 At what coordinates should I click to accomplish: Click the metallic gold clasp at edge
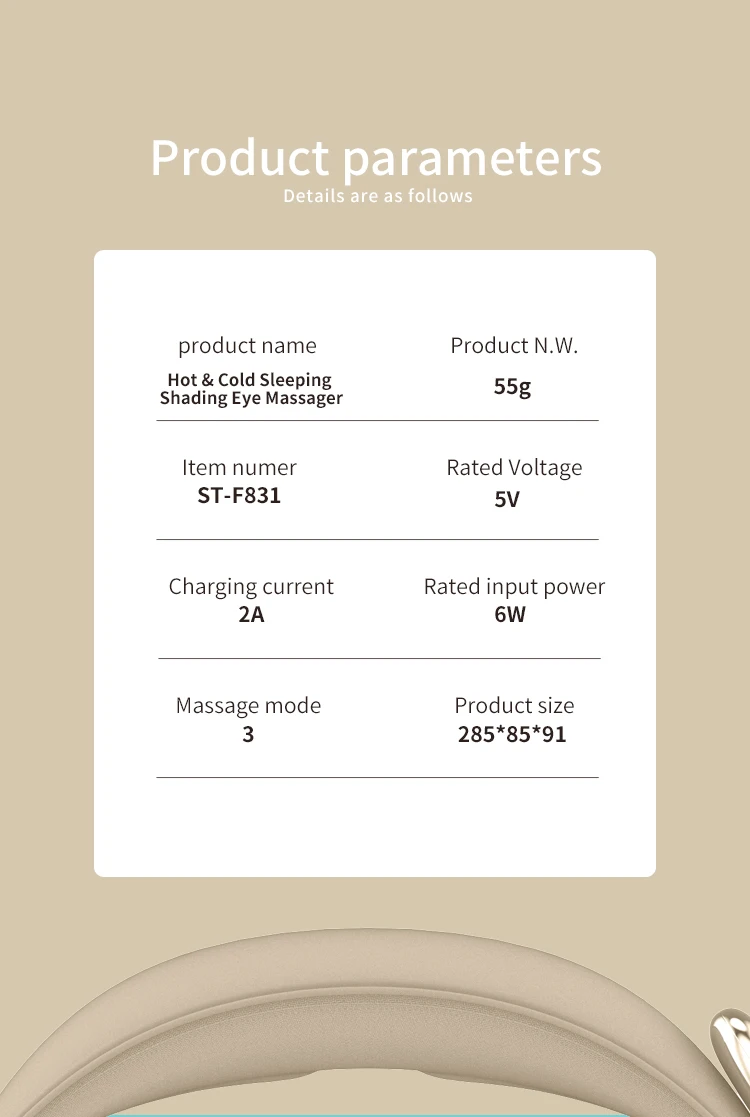click(x=731, y=1047)
